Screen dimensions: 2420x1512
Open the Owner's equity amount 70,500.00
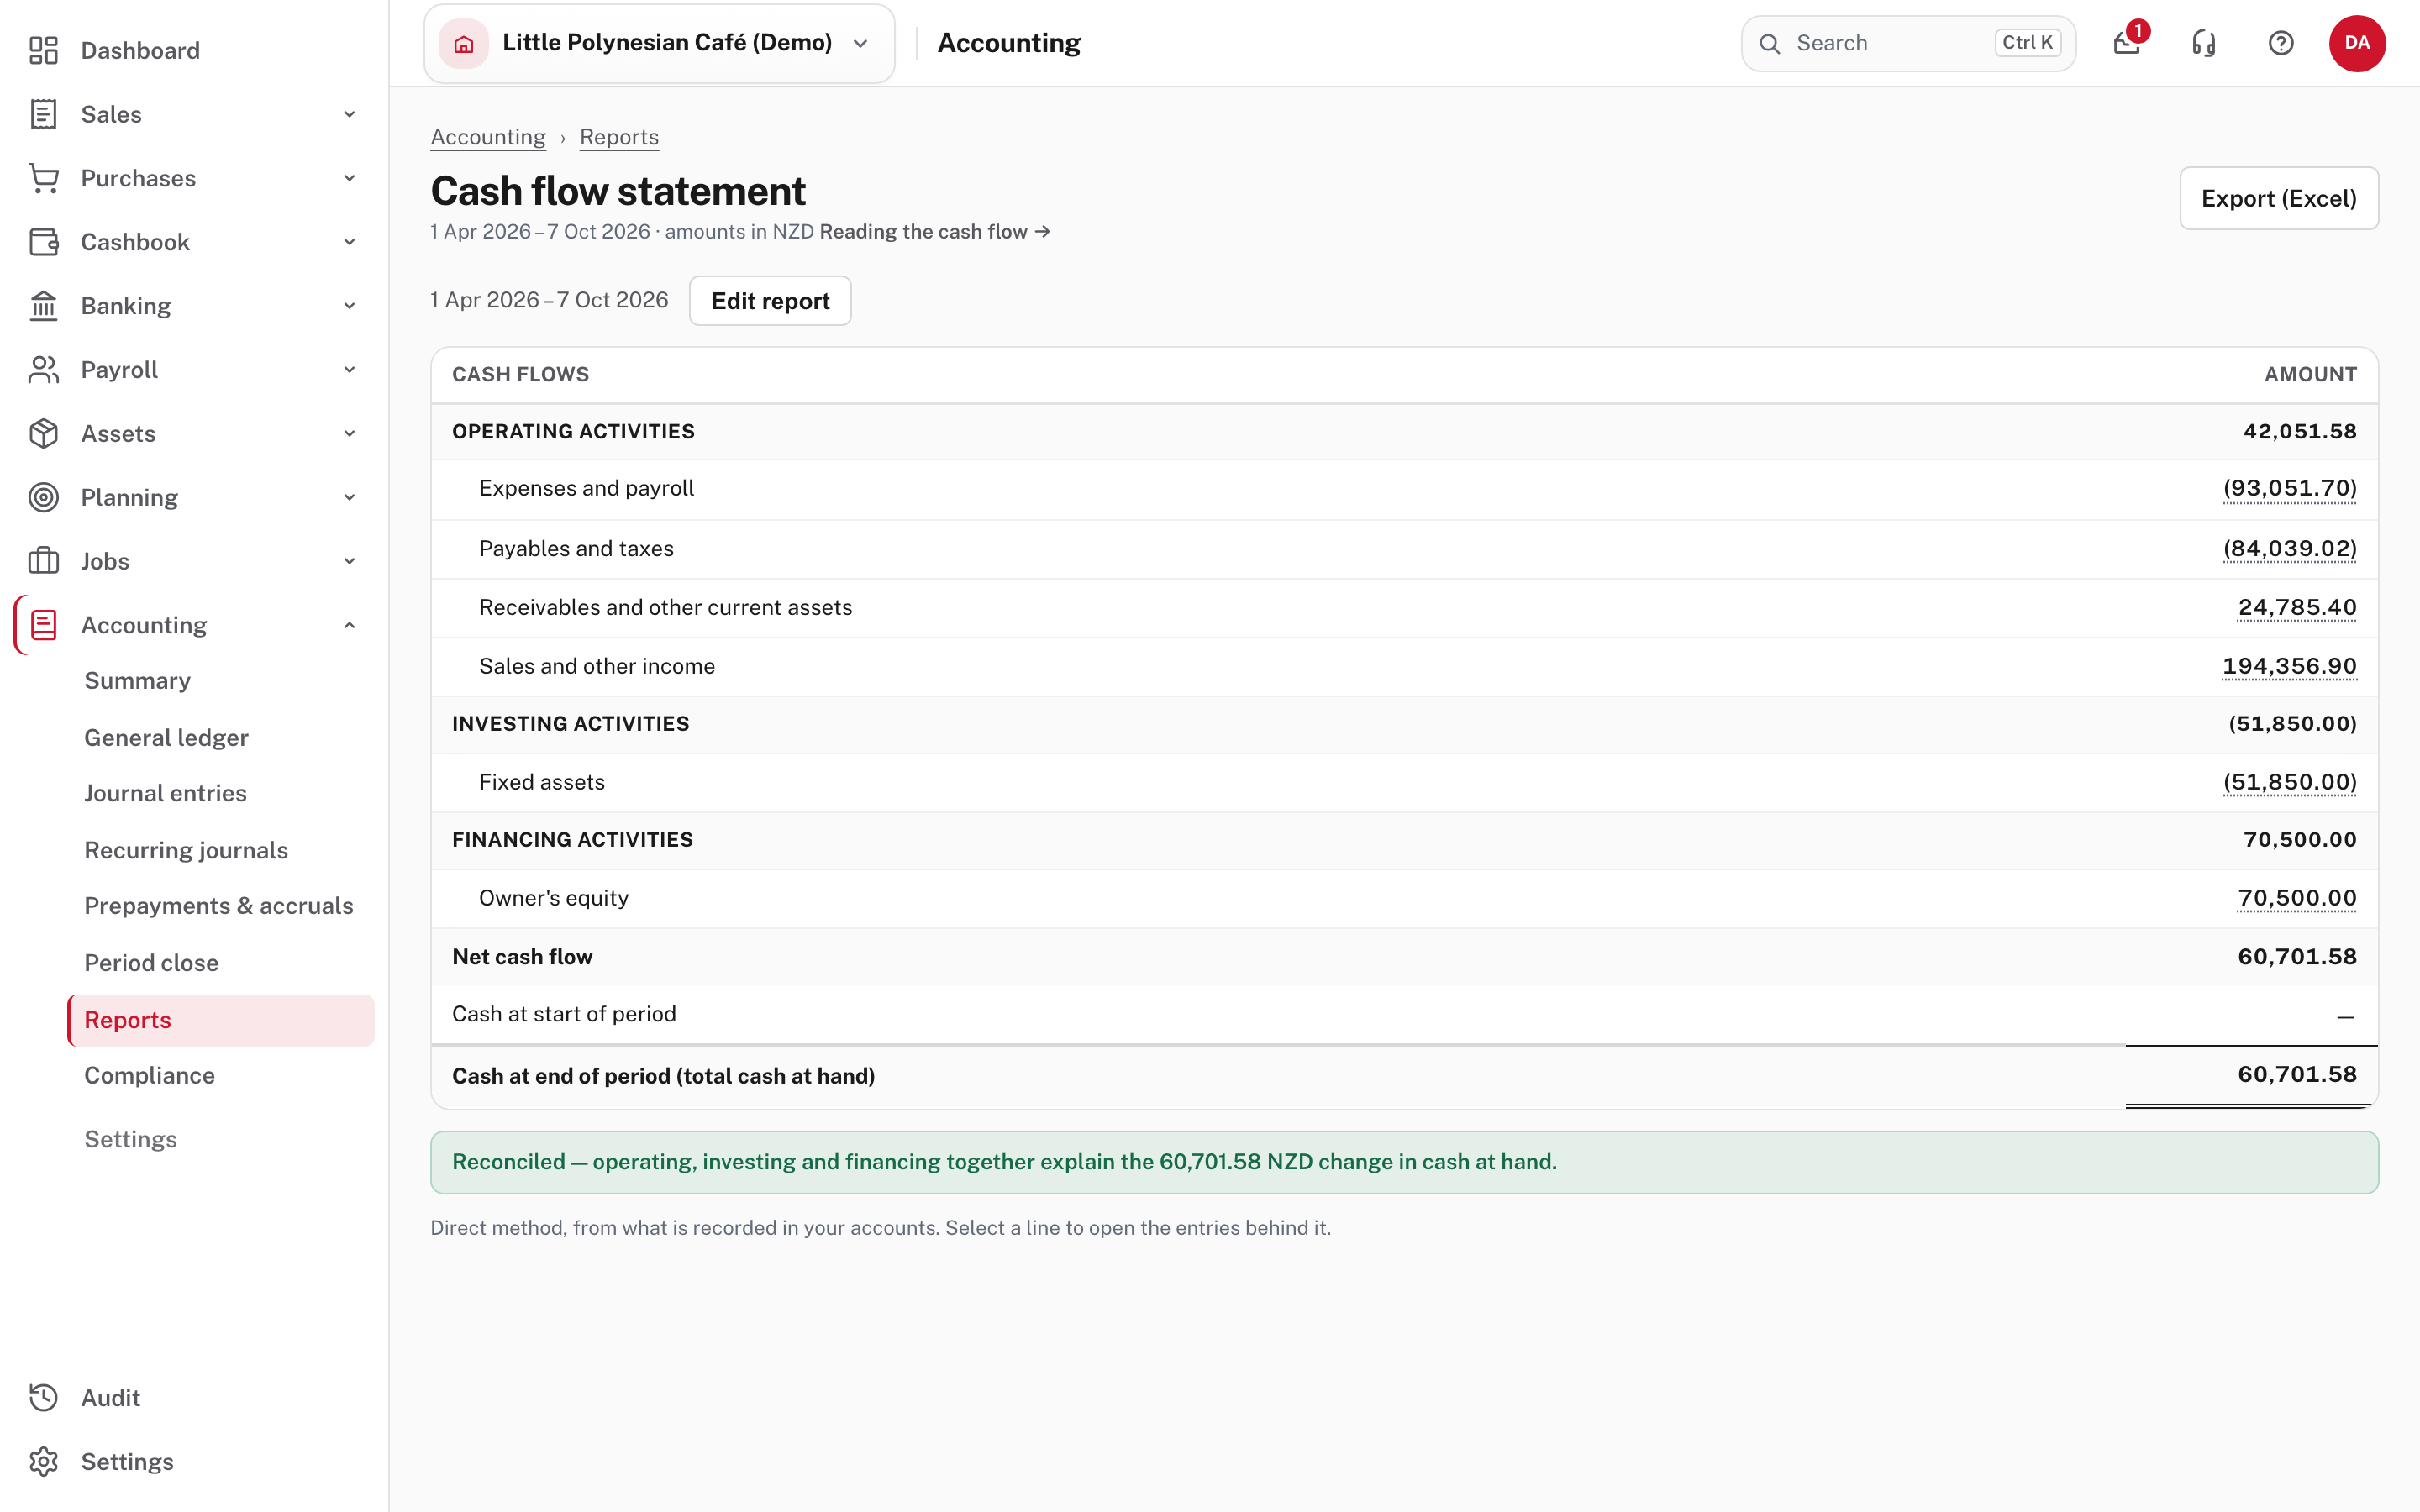(2297, 898)
